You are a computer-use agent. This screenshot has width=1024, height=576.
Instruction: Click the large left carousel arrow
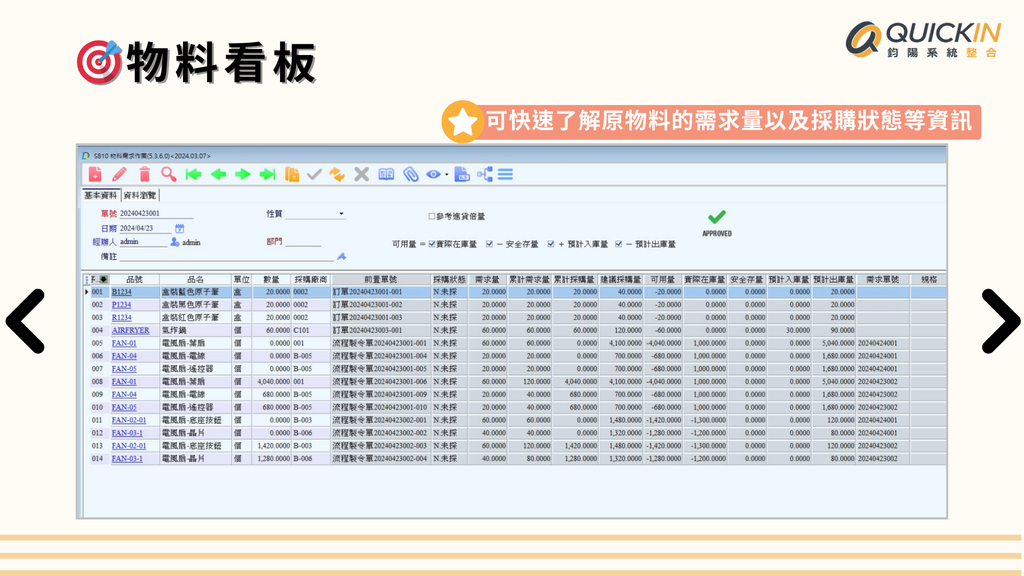(x=25, y=321)
